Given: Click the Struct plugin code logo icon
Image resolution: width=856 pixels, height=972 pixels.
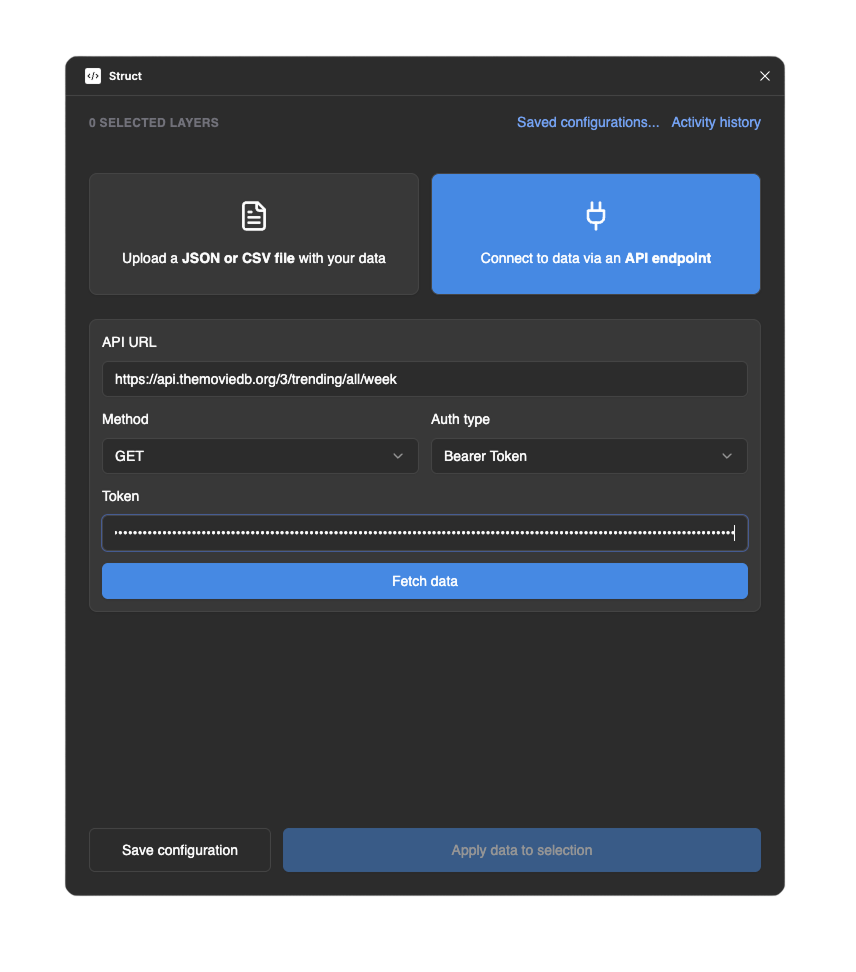Looking at the screenshot, I should 94,76.
